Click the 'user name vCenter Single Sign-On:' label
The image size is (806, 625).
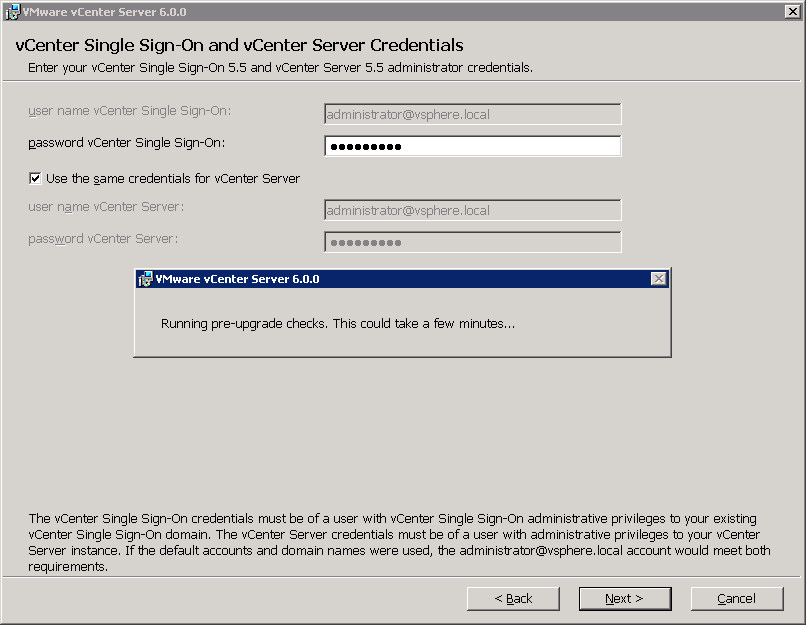click(129, 111)
